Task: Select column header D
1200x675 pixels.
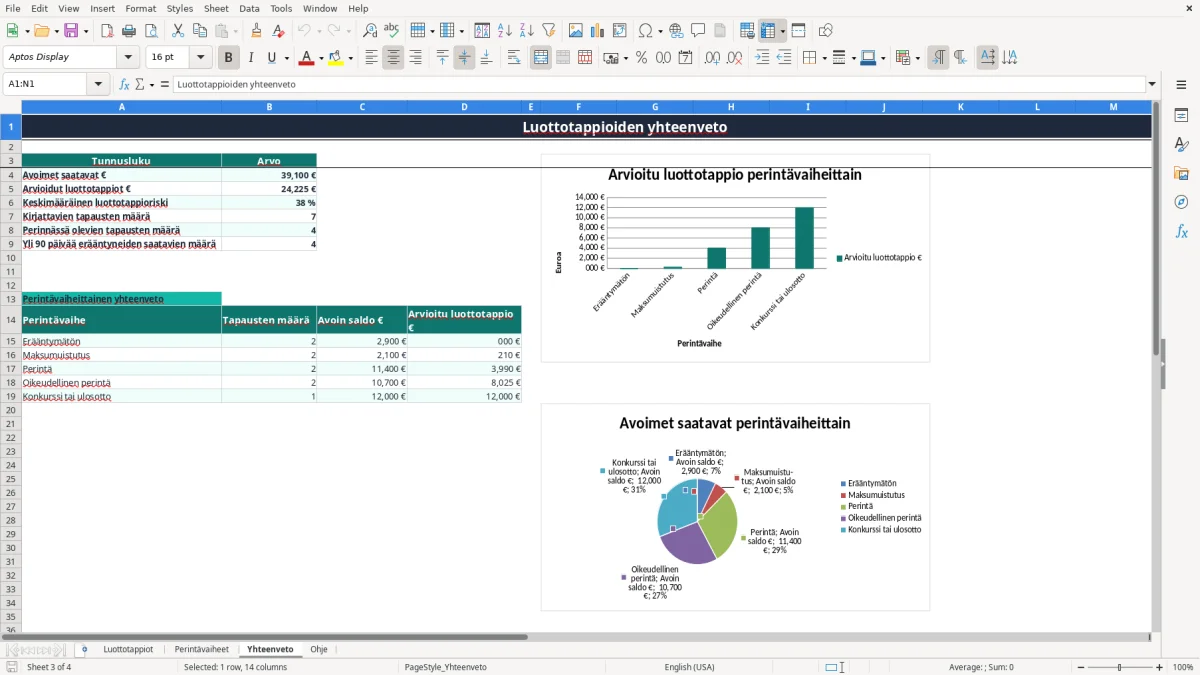Action: [x=464, y=107]
